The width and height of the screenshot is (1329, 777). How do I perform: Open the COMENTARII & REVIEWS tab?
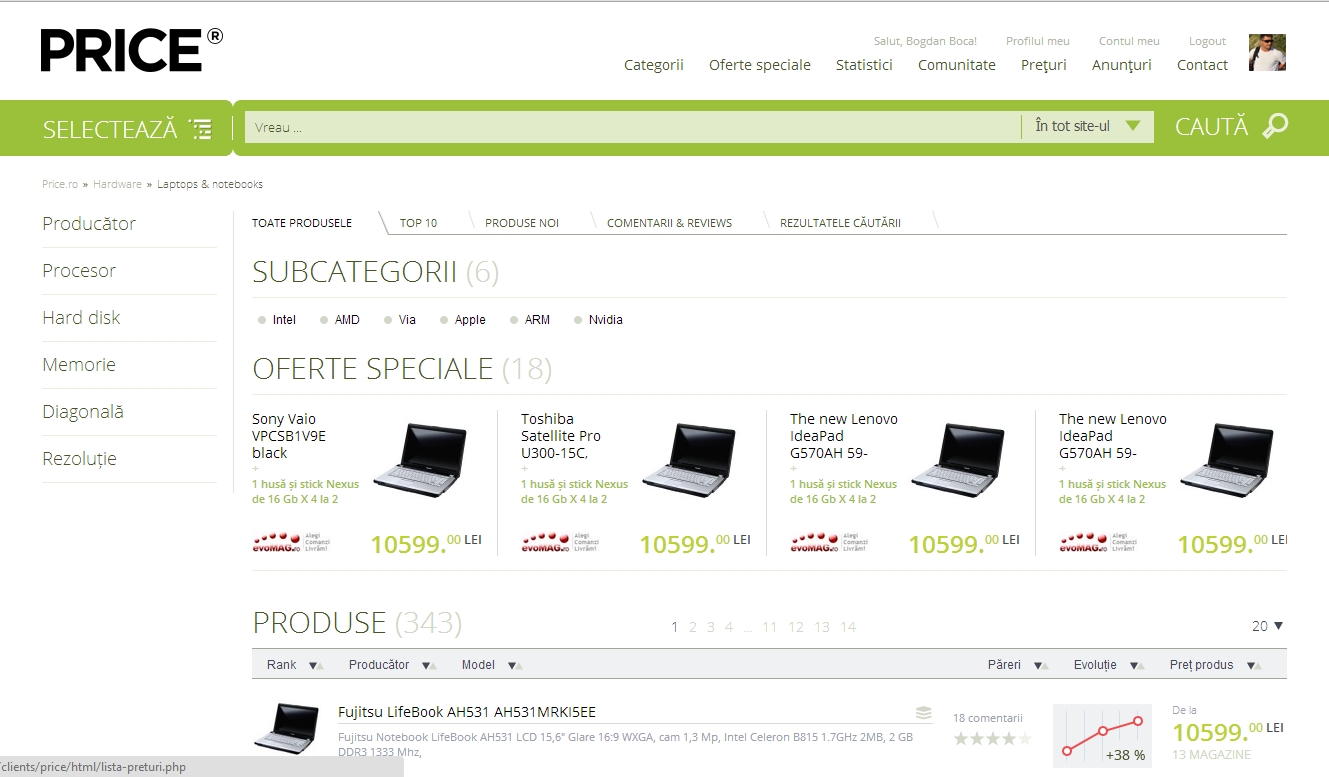(x=669, y=223)
